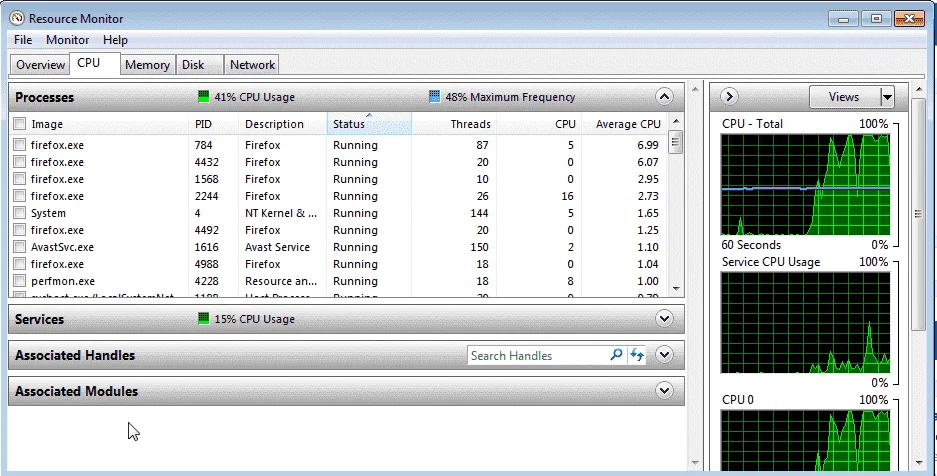The width and height of the screenshot is (937, 476).
Task: Click the Resource Monitor title bar icon
Action: [x=16, y=19]
